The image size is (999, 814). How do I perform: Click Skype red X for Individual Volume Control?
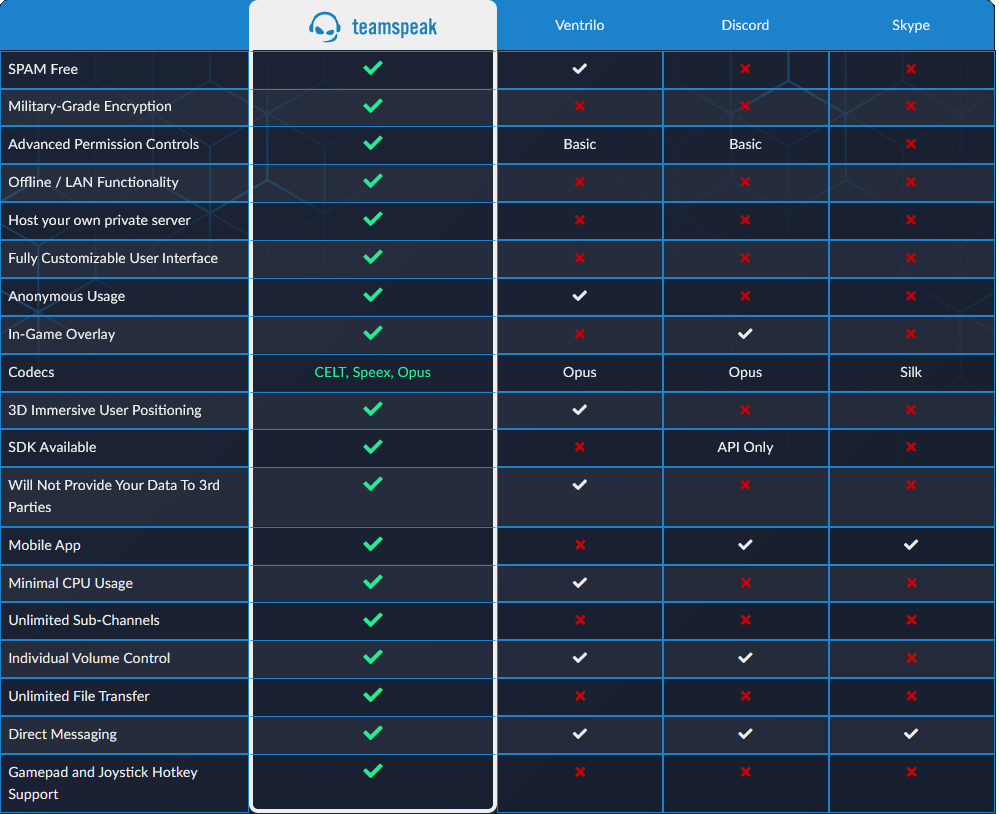click(911, 658)
